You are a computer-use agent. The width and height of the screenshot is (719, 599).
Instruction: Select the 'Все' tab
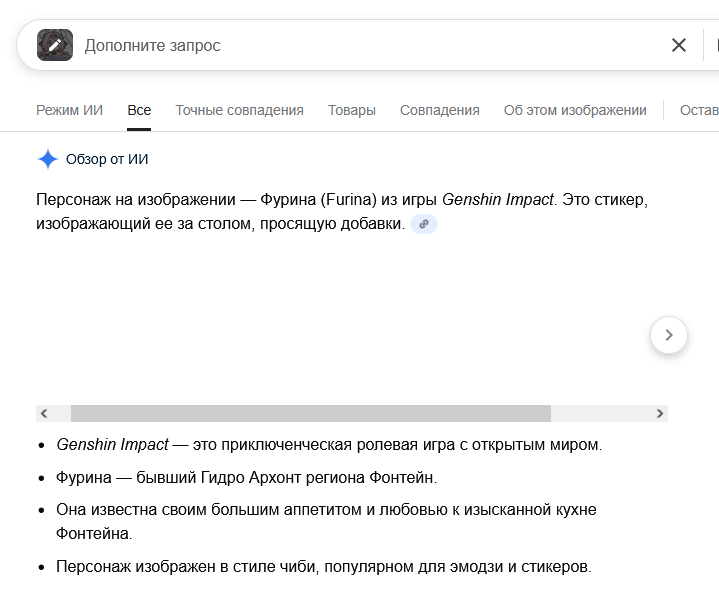[x=139, y=110]
